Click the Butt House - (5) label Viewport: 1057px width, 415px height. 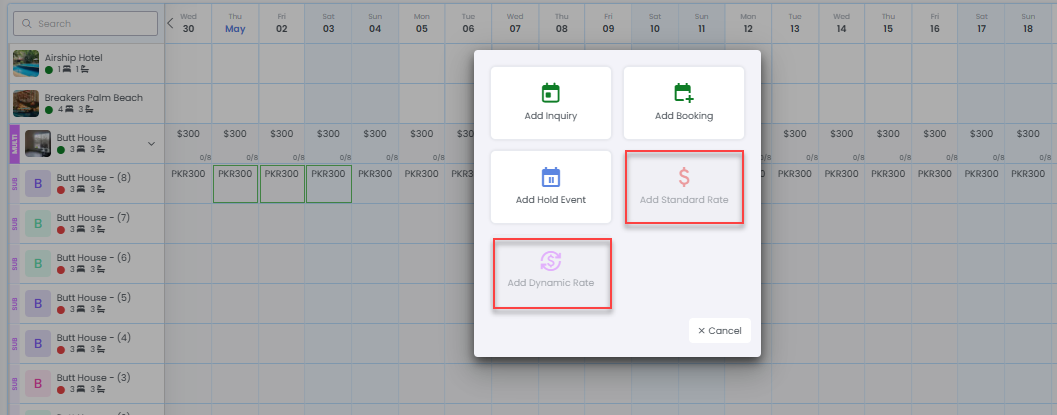(x=93, y=298)
